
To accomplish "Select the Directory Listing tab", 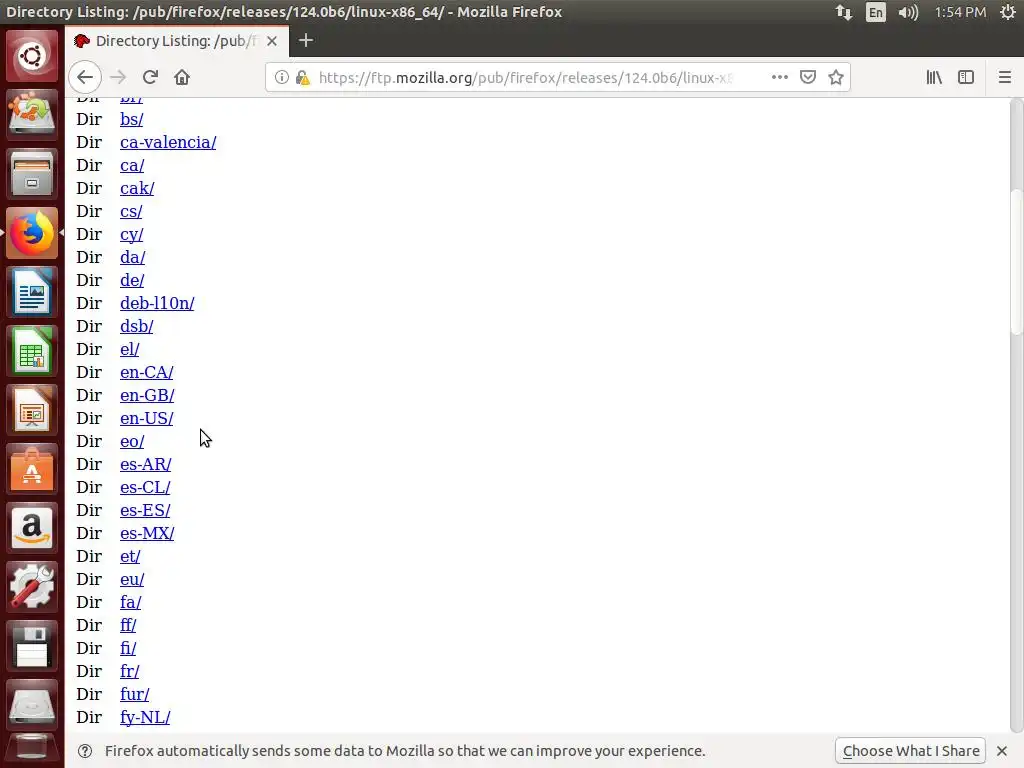I will pyautogui.click(x=177, y=40).
